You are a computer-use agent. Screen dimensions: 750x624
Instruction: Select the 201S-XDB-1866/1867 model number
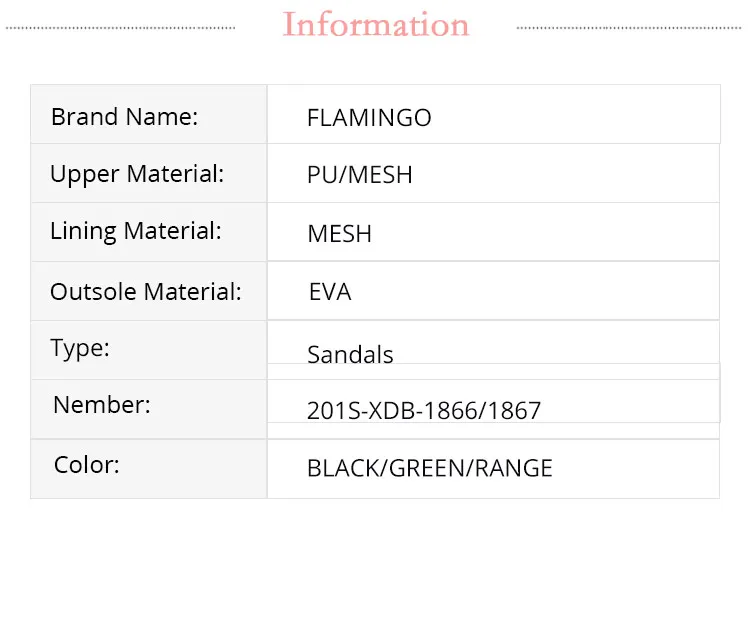click(424, 411)
